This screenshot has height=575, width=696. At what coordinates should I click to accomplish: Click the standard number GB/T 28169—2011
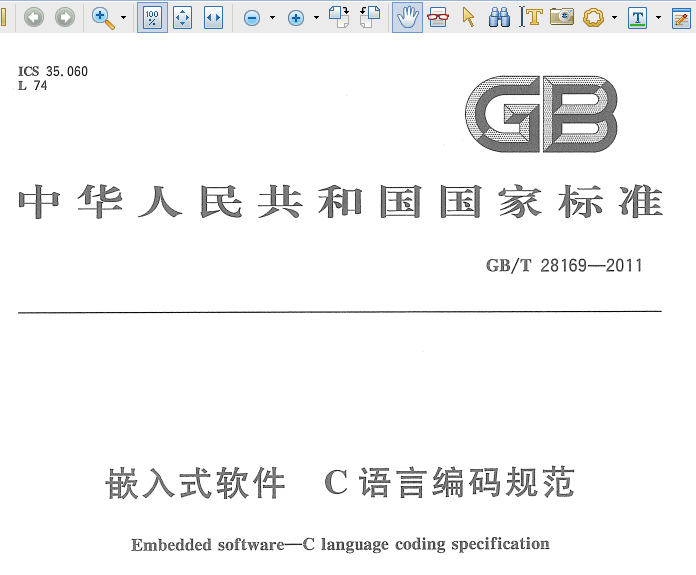point(564,266)
